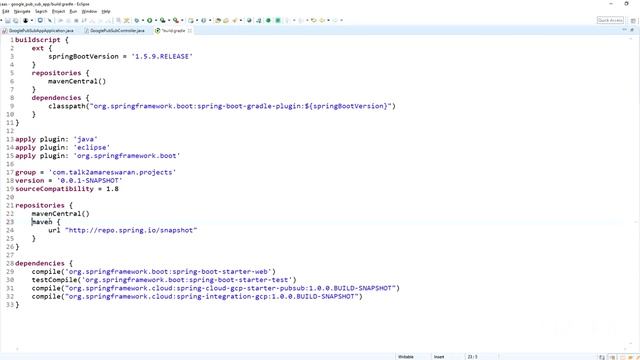Click the Search flashlight toolbar icon
Viewport: 640px width, 360px height.
click(x=235, y=20)
